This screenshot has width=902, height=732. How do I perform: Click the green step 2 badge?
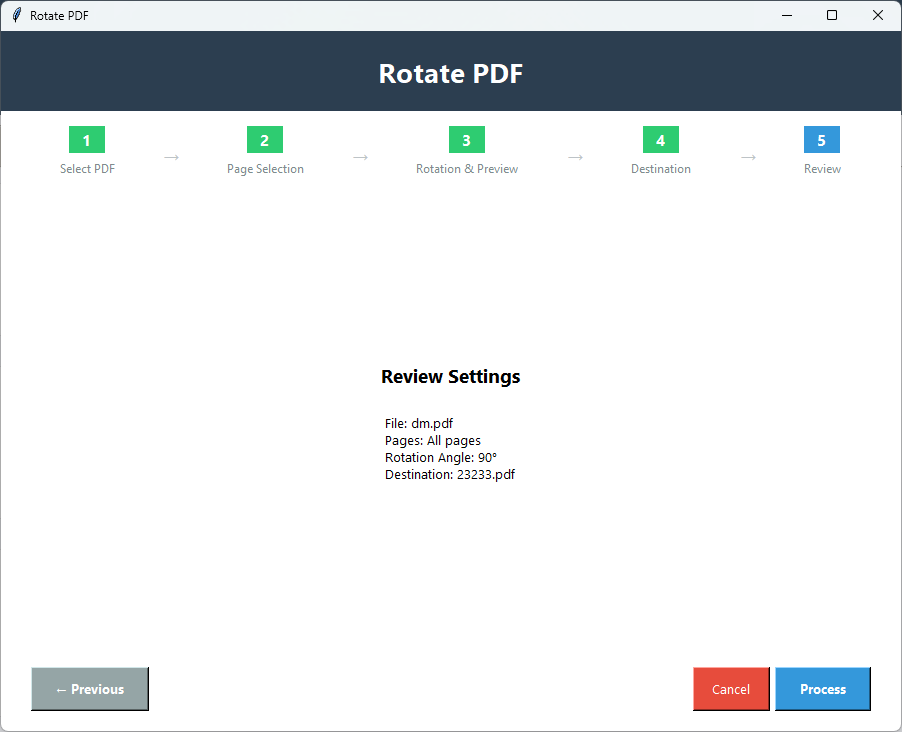coord(264,140)
